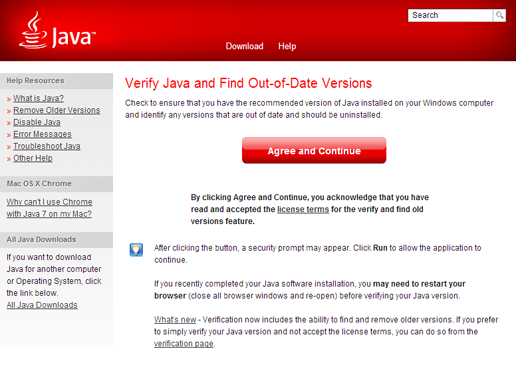The image size is (516, 365).
Task: Click the Help Resources section header
Action: click(x=56, y=81)
